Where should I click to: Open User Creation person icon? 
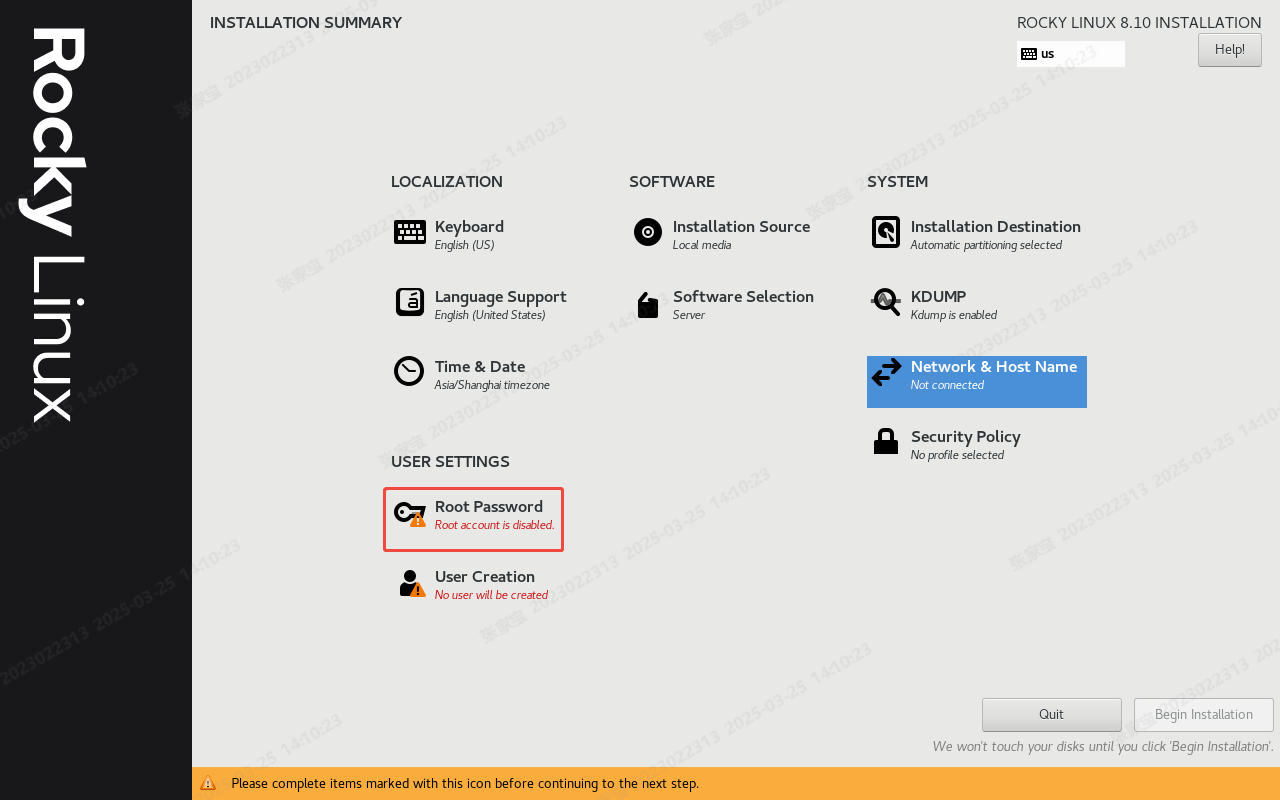[x=411, y=583]
